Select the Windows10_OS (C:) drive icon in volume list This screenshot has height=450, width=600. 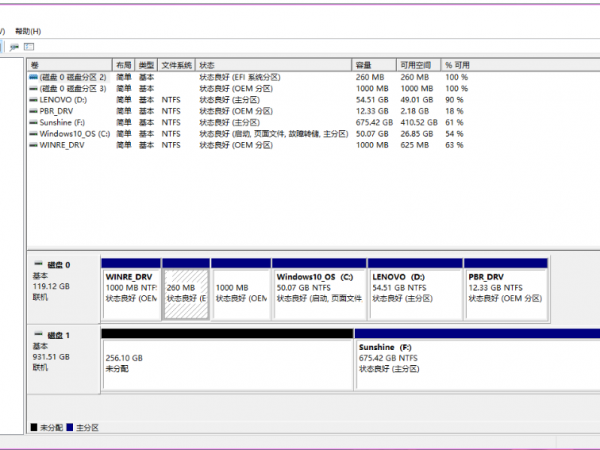tap(35, 133)
